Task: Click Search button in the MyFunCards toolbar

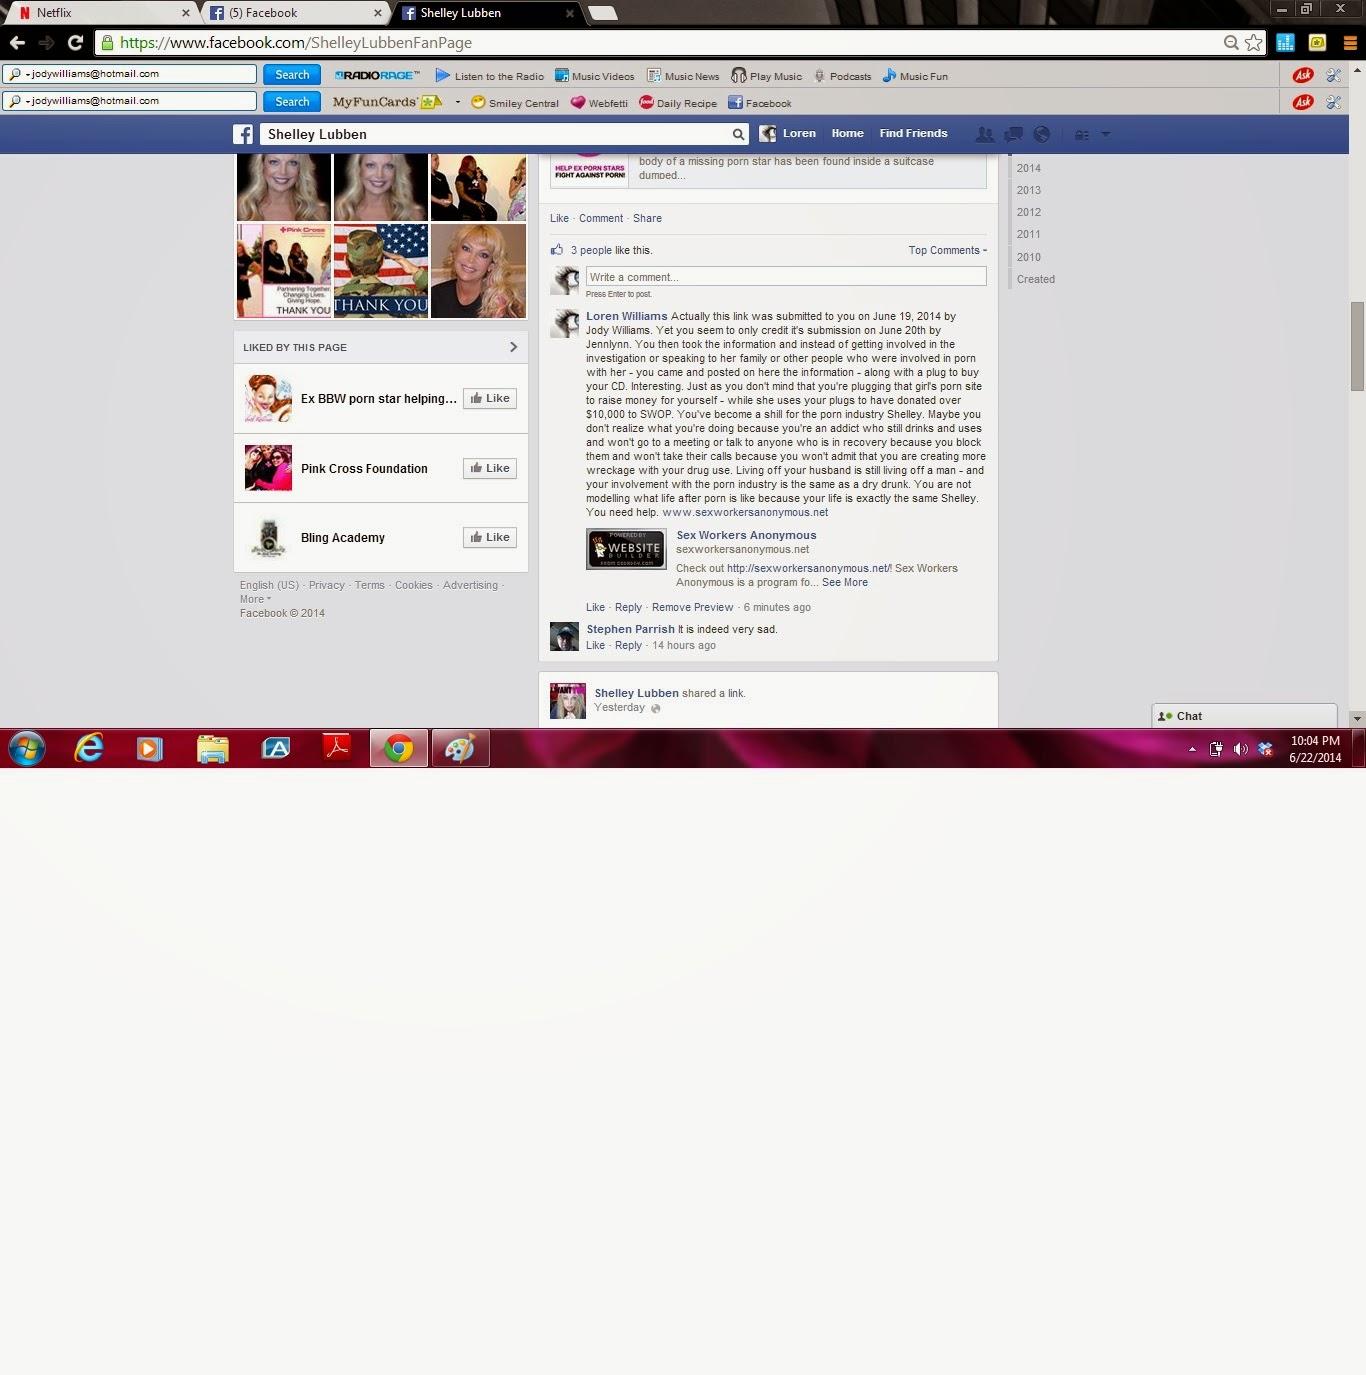Action: (292, 102)
